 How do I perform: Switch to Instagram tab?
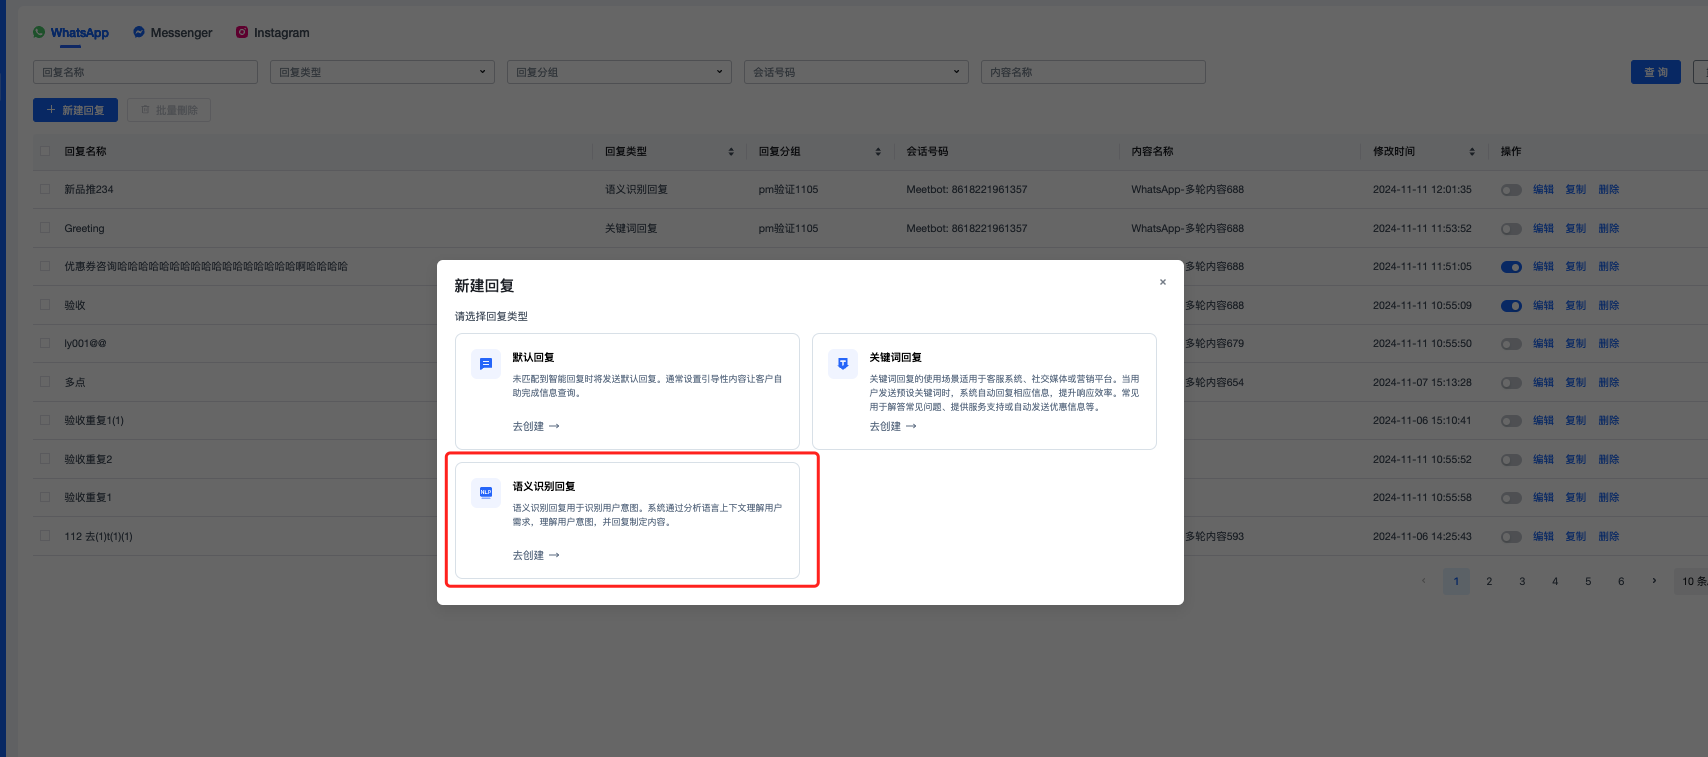pyautogui.click(x=273, y=32)
